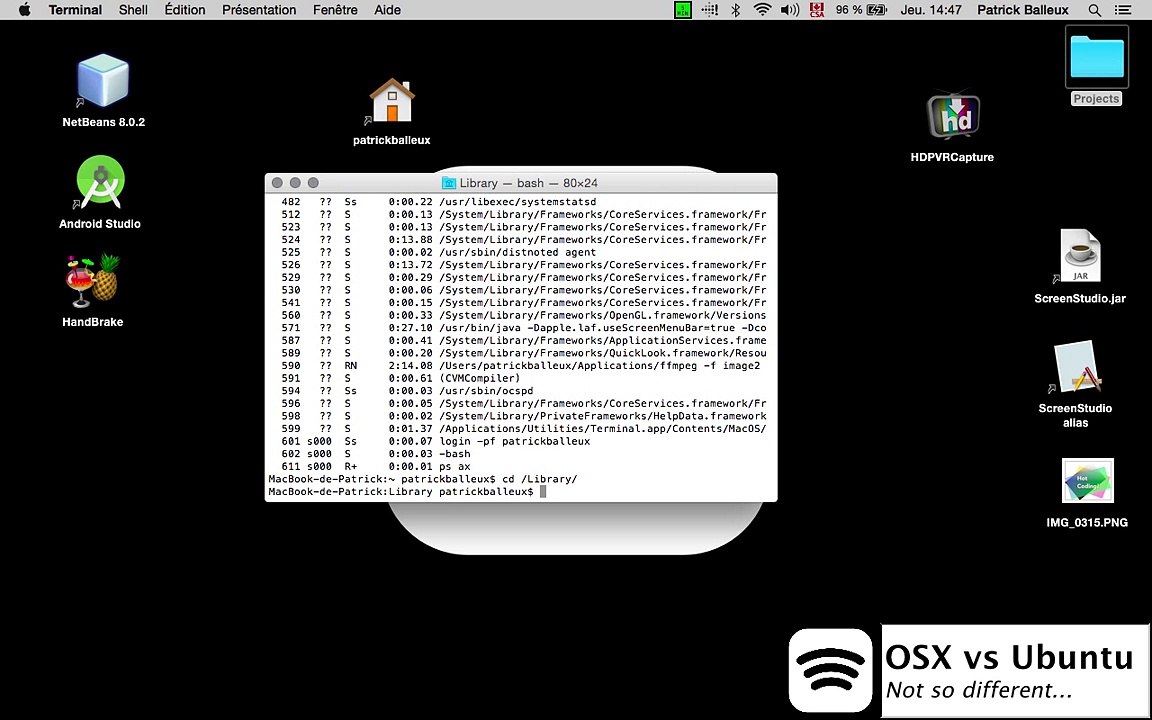Open the Apple menu
1152x720 pixels.
(x=24, y=10)
